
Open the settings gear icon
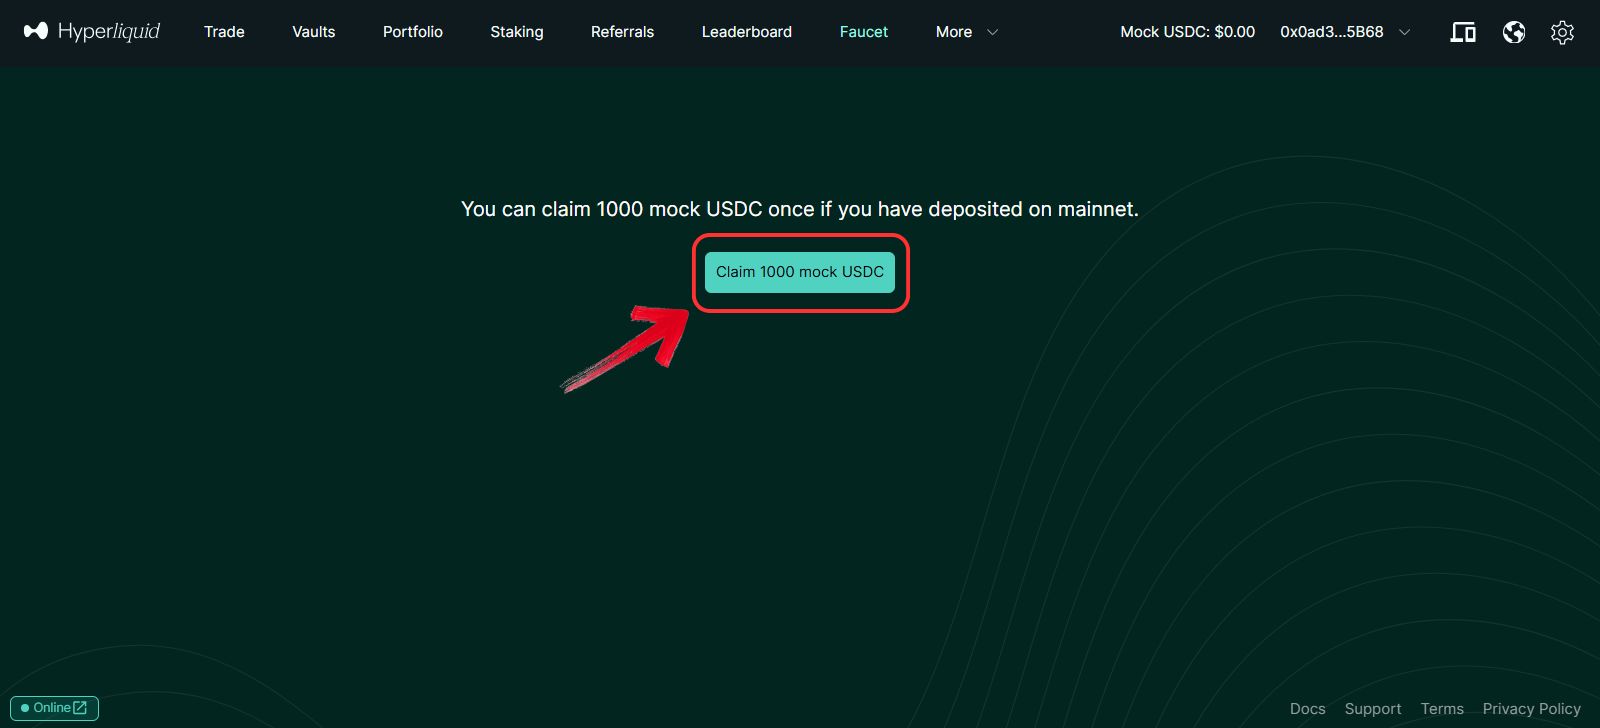[1562, 32]
